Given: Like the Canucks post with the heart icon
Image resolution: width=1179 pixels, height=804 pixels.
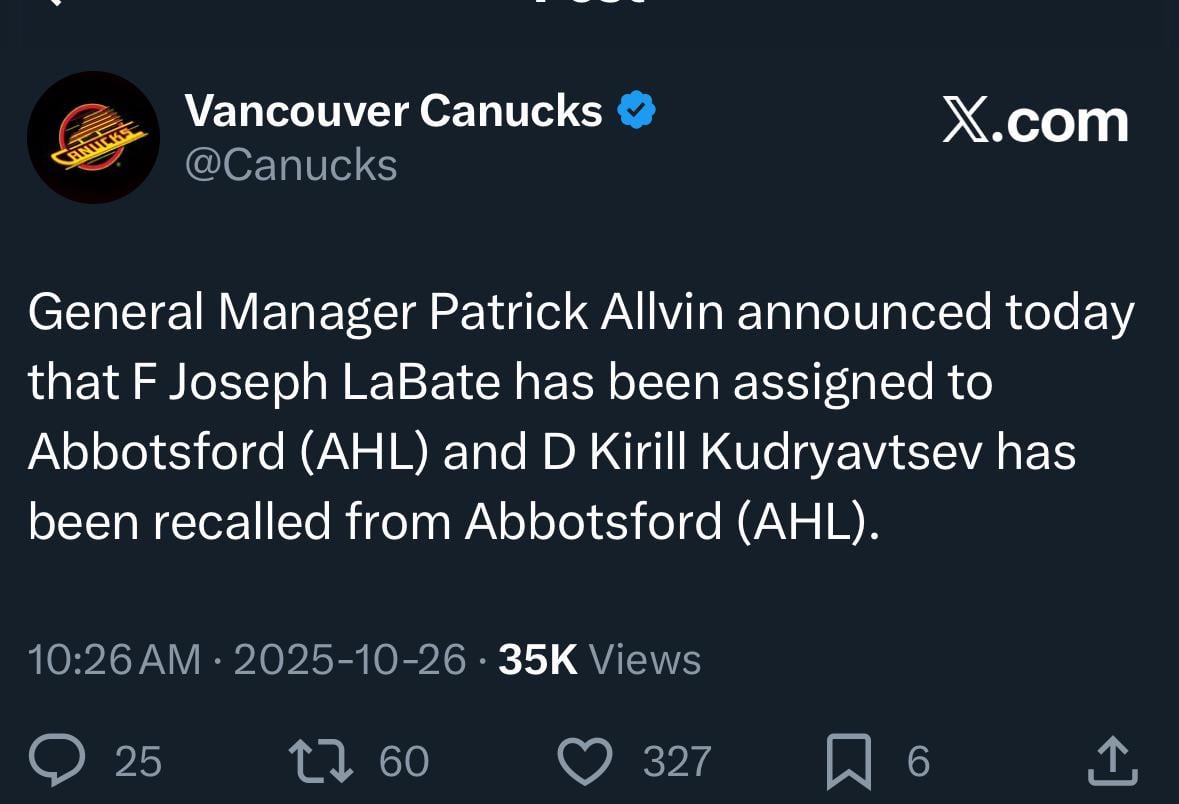Looking at the screenshot, I should 585,760.
